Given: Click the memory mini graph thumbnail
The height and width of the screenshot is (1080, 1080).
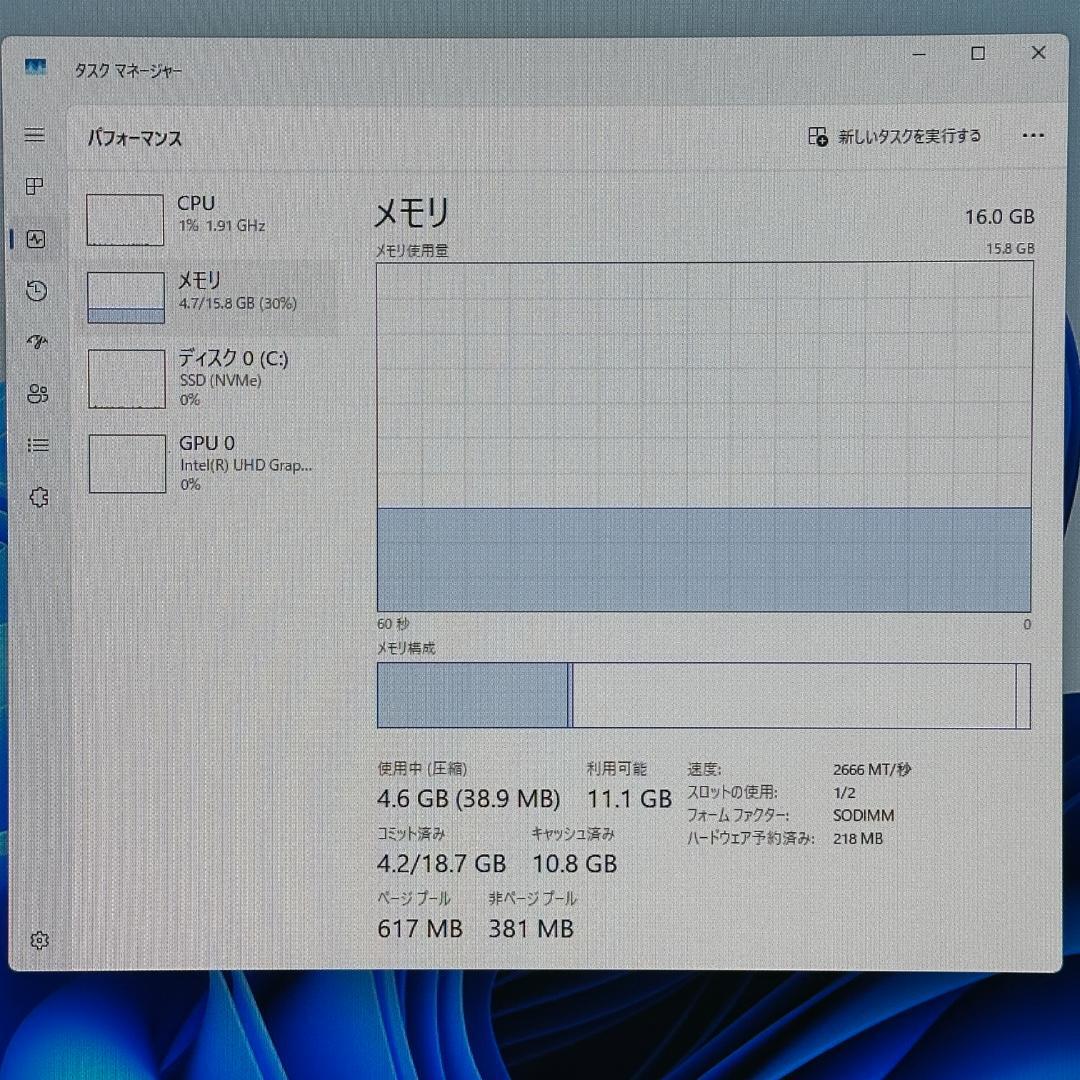Looking at the screenshot, I should coord(126,298).
